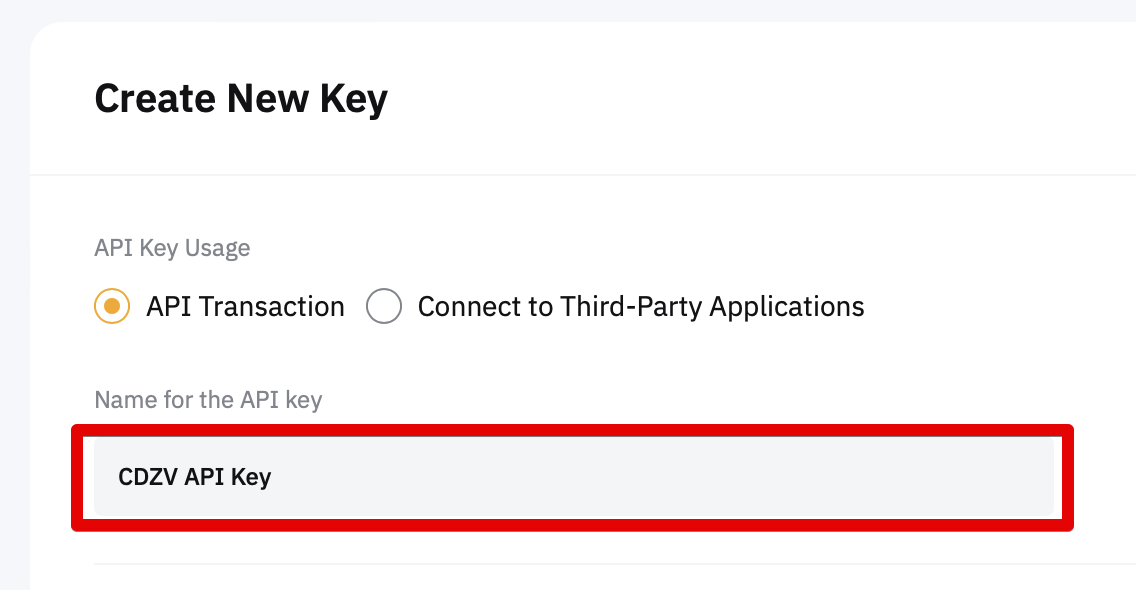
Task: Click the "API Transaction" option label
Action: (245, 306)
